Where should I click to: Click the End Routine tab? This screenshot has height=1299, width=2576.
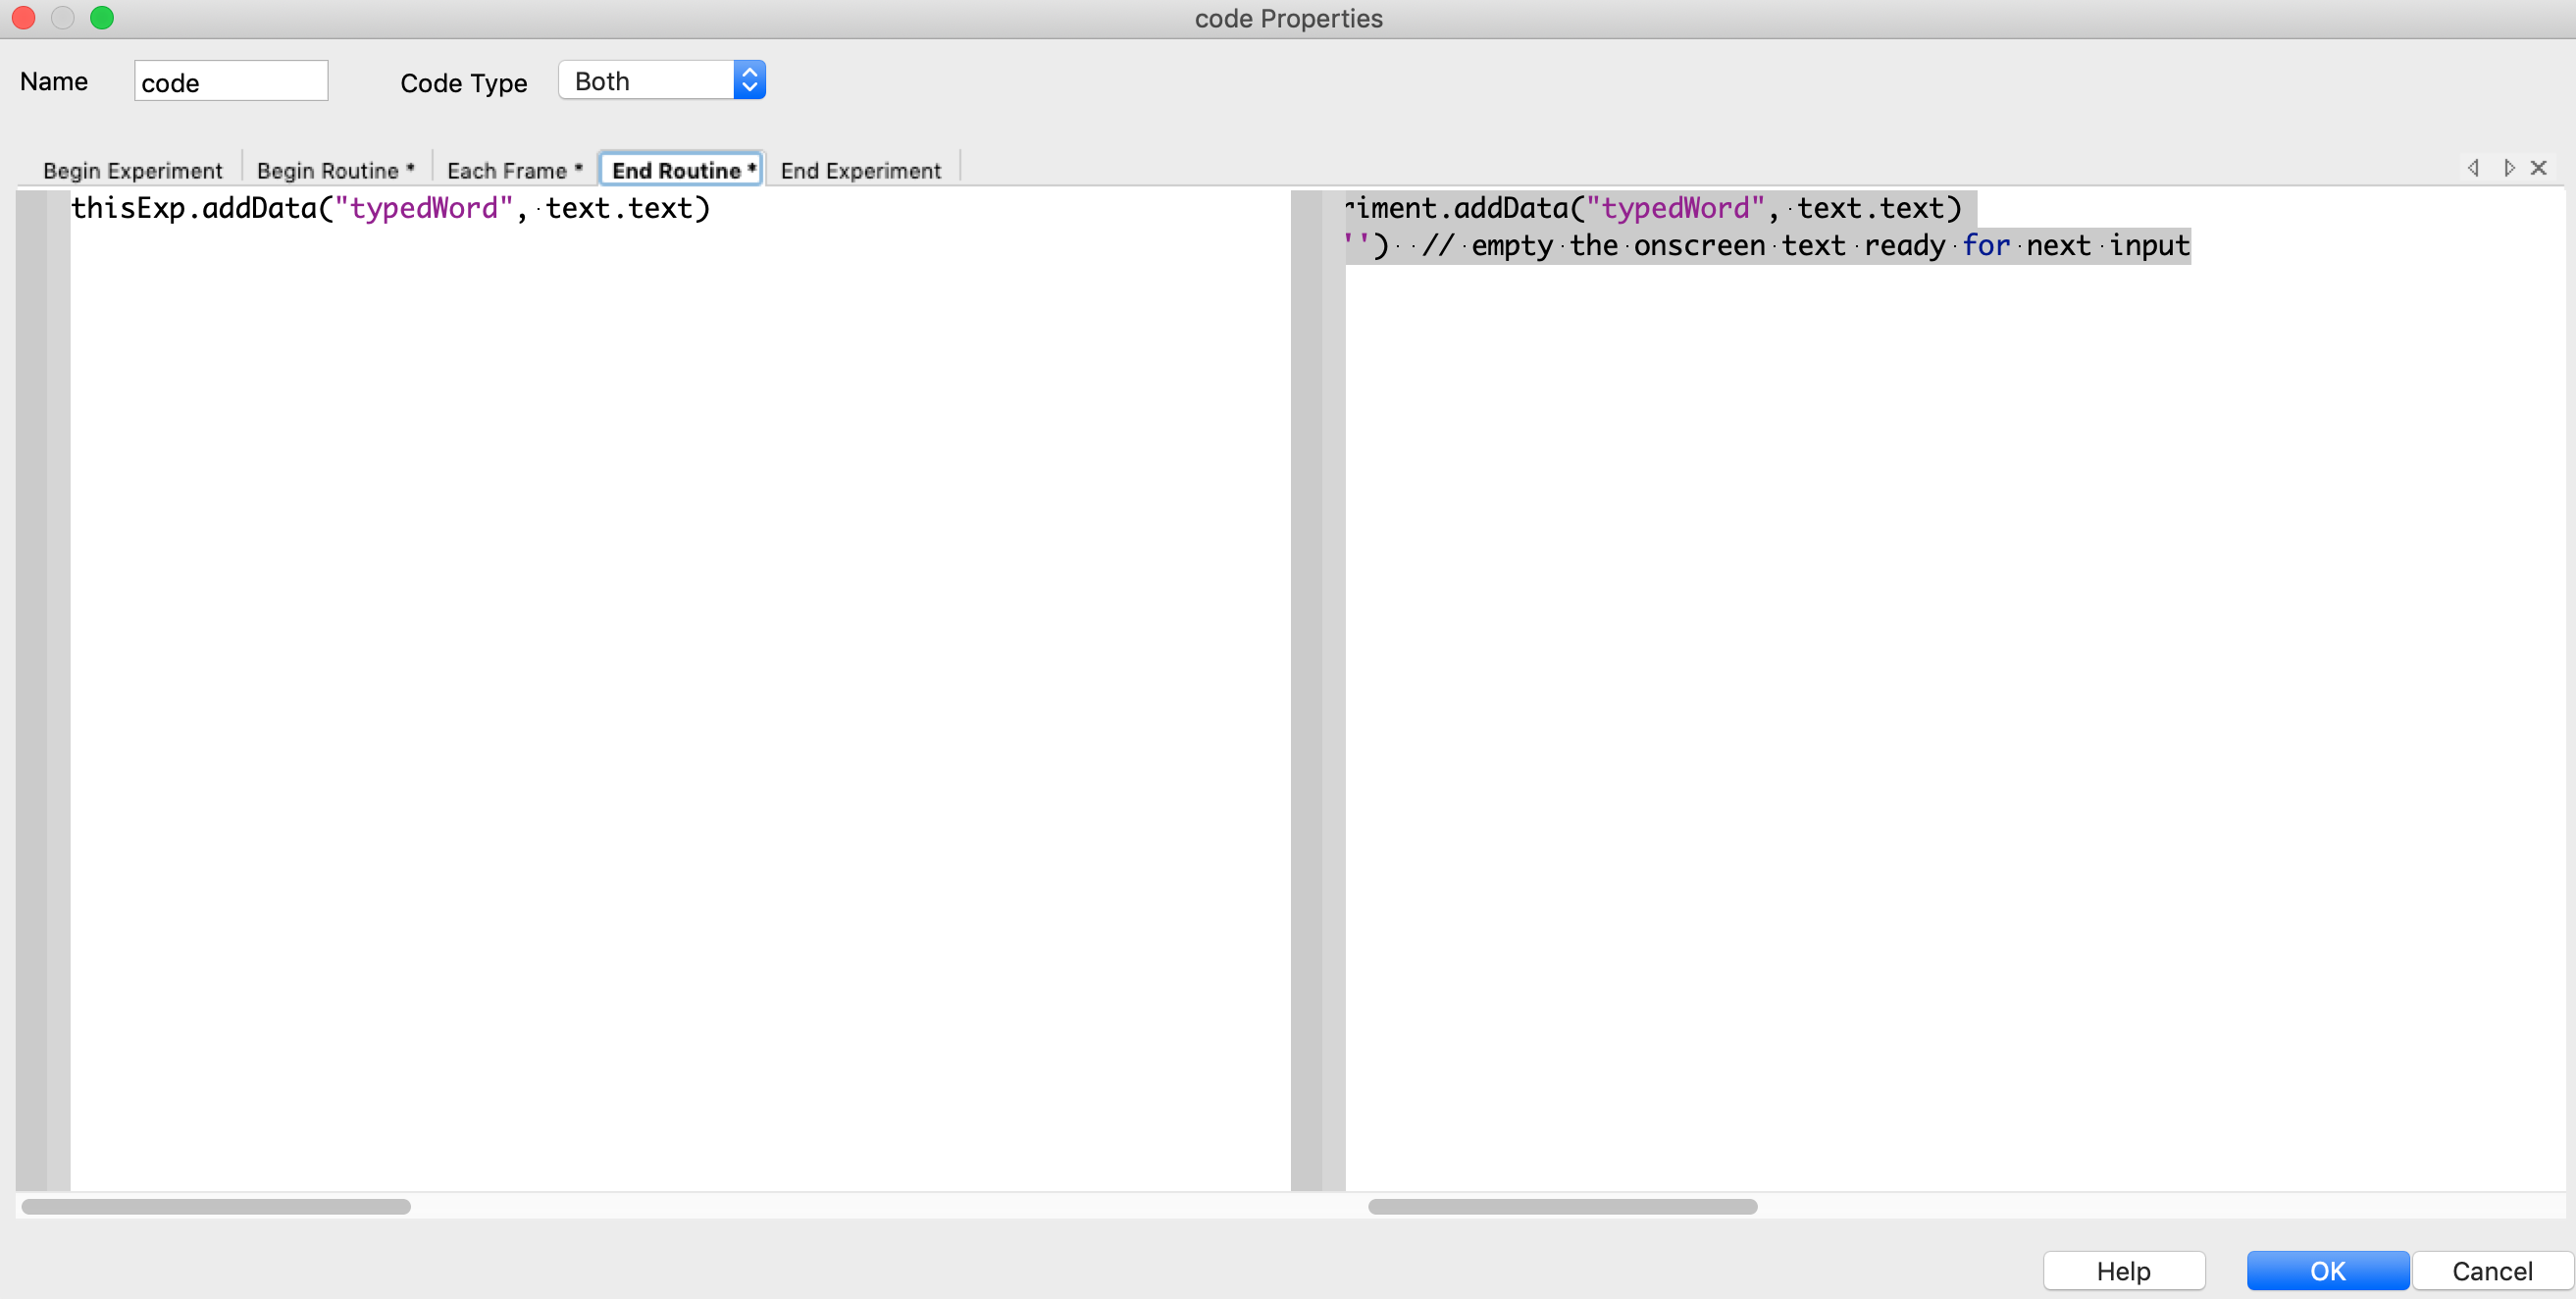pyautogui.click(x=683, y=171)
